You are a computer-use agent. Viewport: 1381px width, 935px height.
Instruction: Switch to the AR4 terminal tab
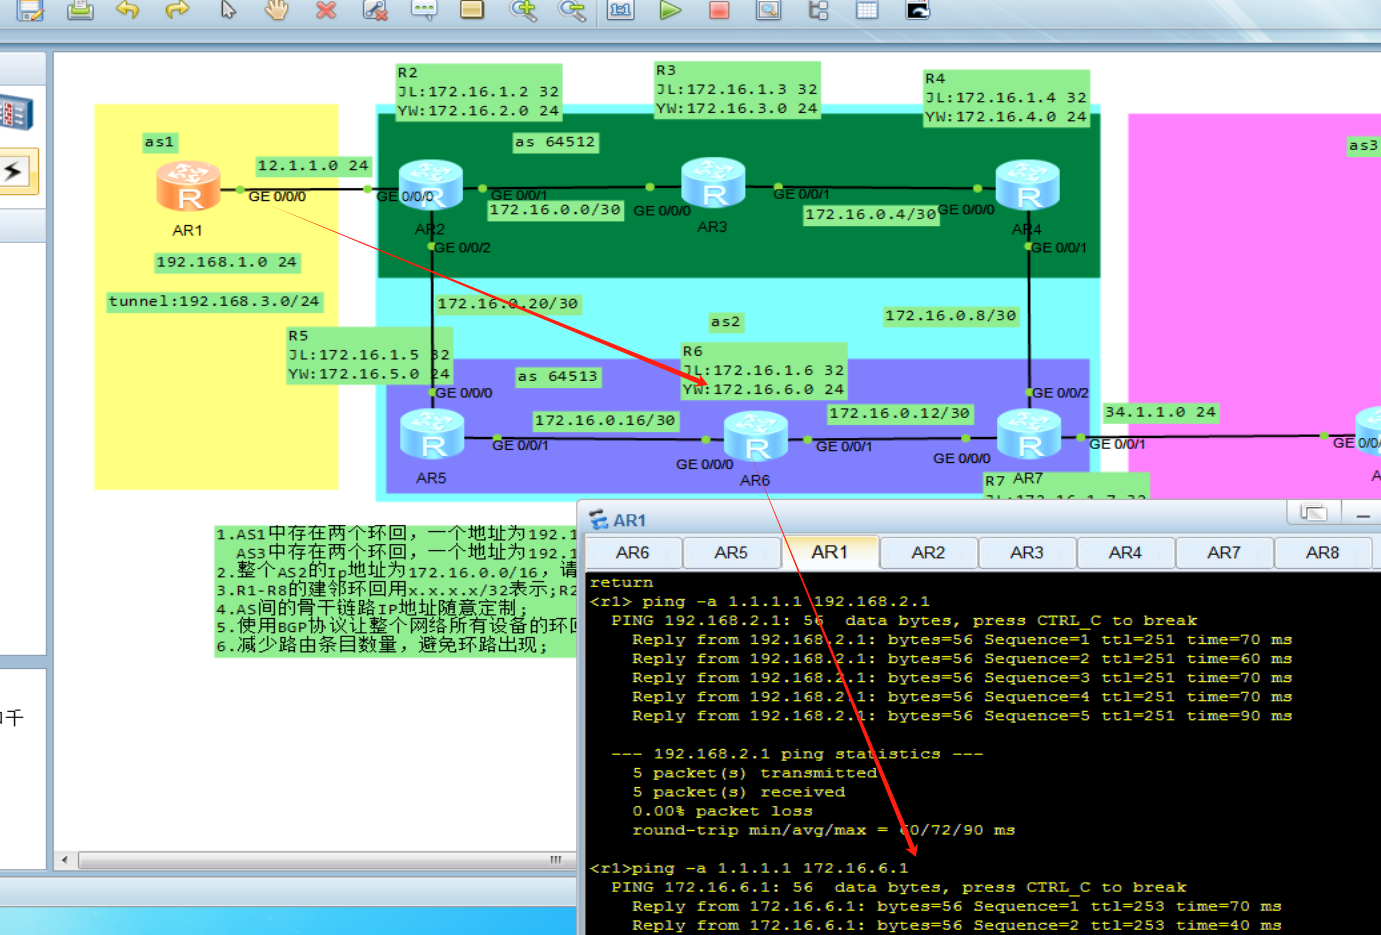coord(1125,553)
